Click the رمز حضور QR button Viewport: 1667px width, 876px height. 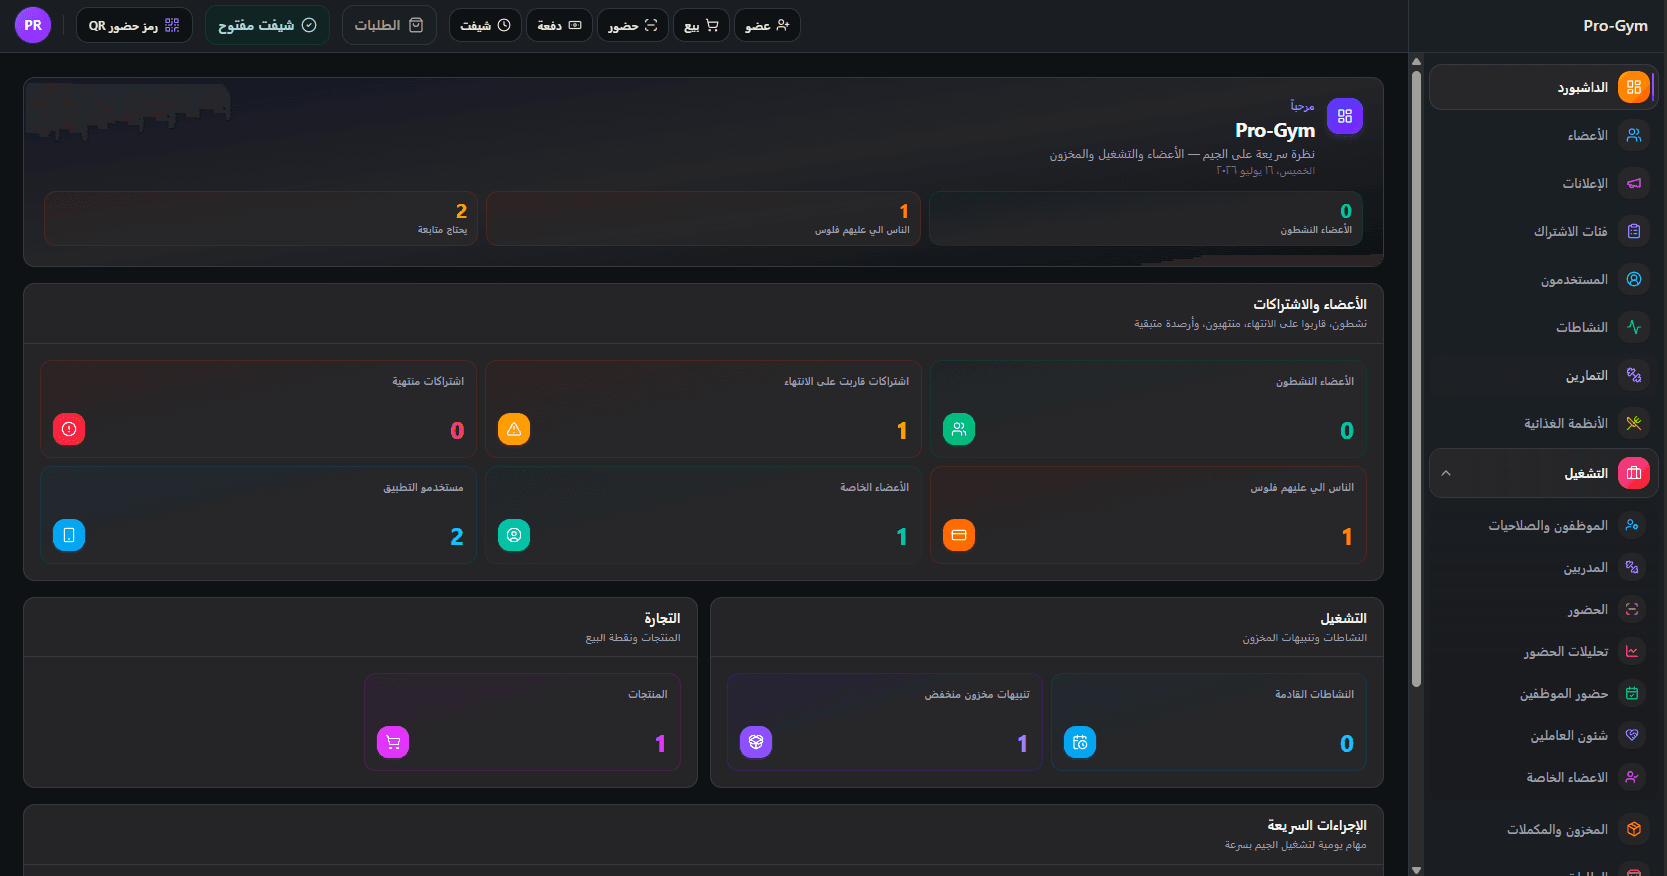pyautogui.click(x=134, y=25)
